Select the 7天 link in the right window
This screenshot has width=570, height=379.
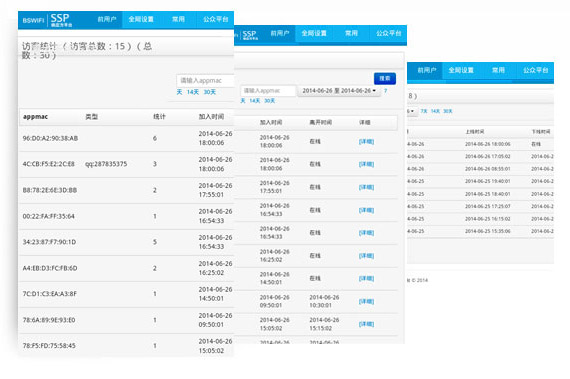coord(424,111)
